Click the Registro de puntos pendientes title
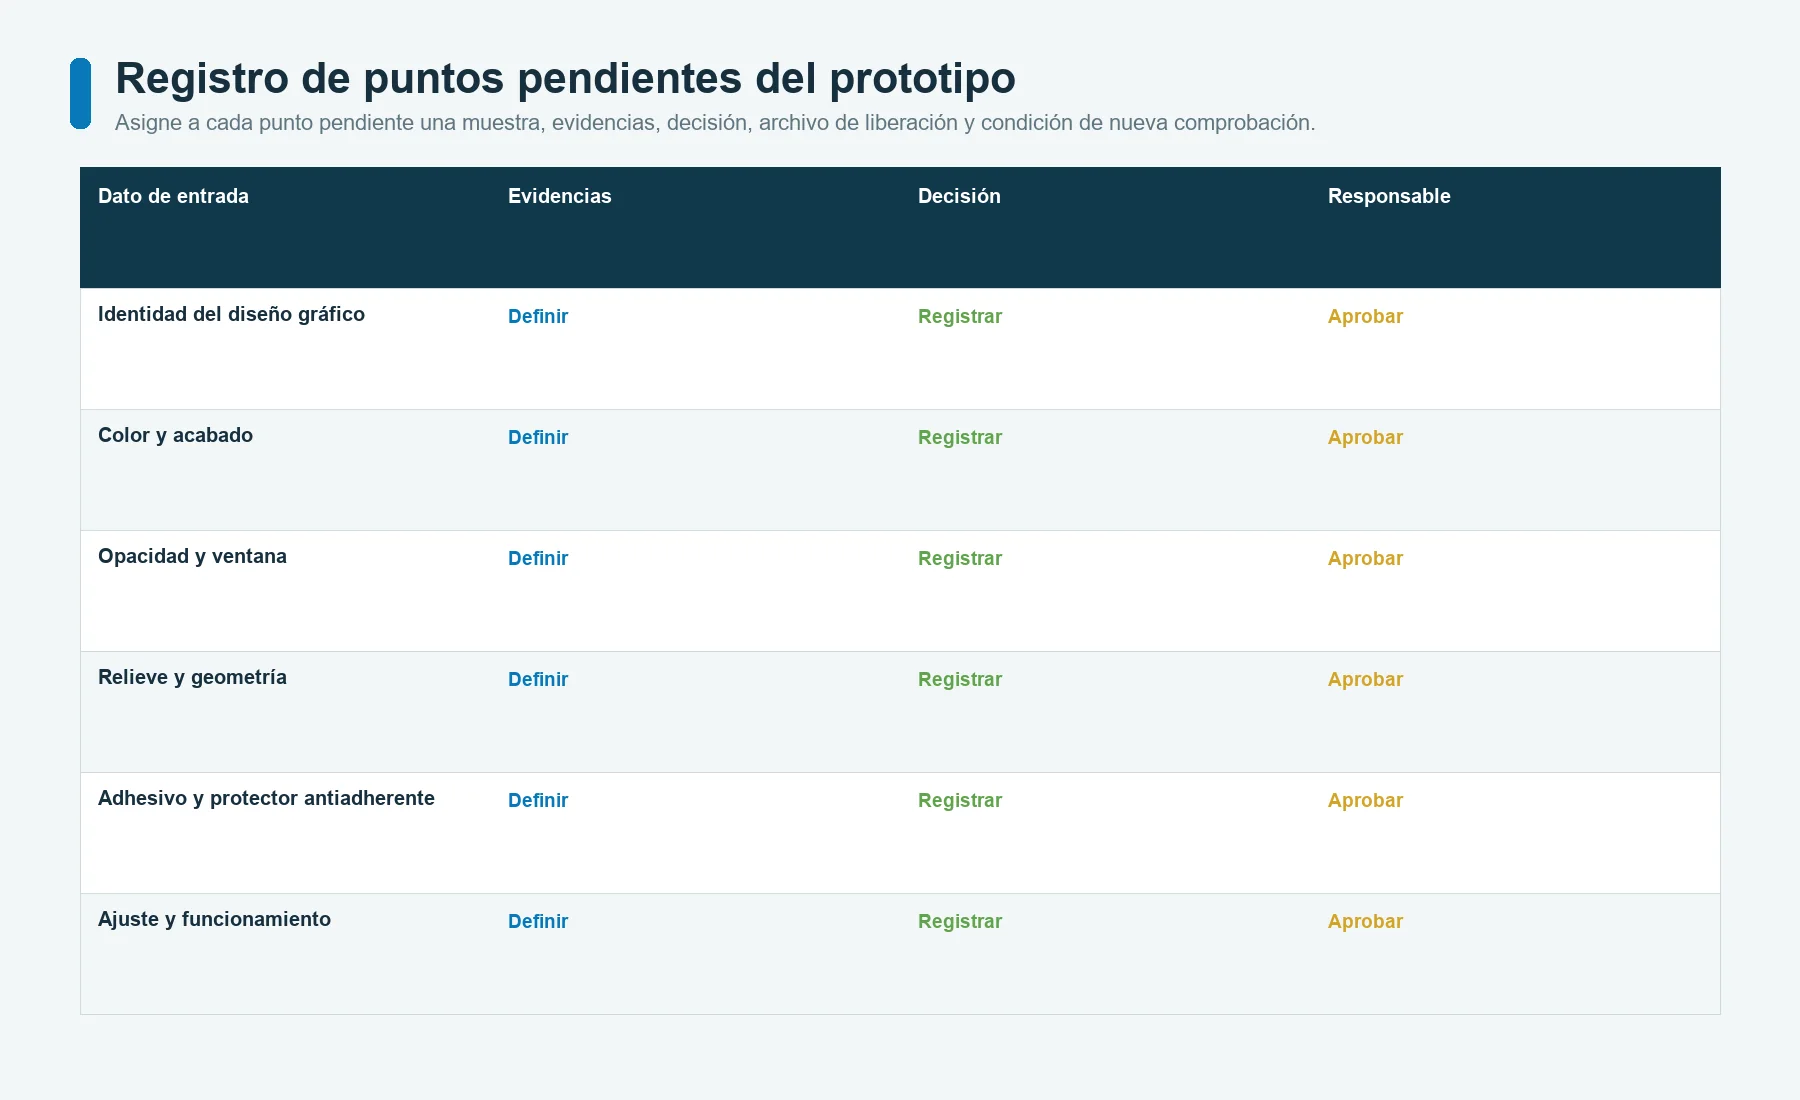 [x=565, y=78]
